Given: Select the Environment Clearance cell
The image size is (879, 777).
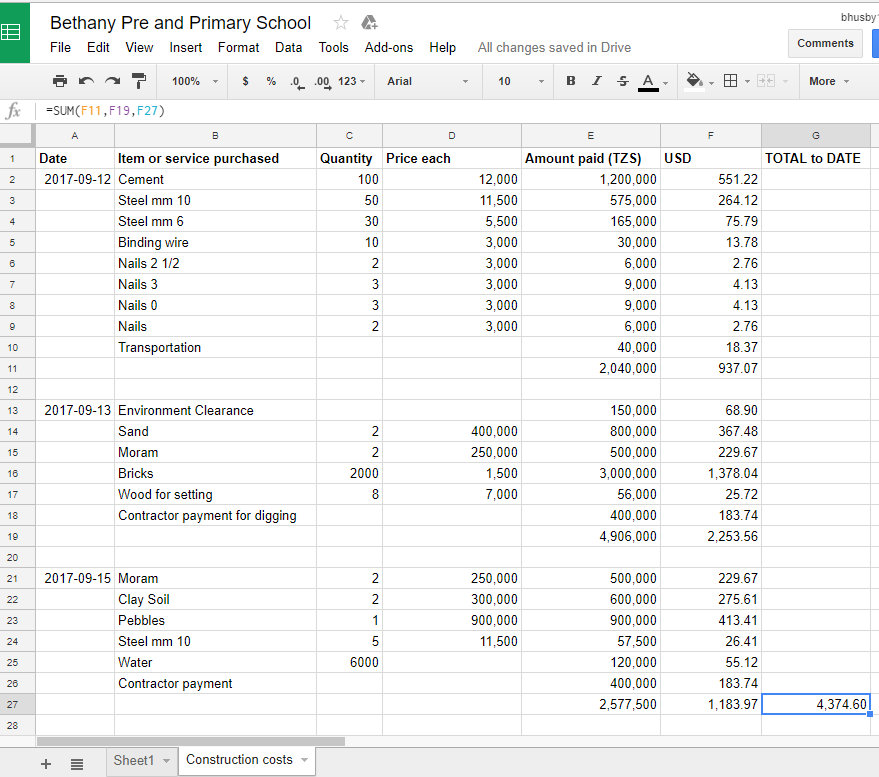Looking at the screenshot, I should coord(215,410).
